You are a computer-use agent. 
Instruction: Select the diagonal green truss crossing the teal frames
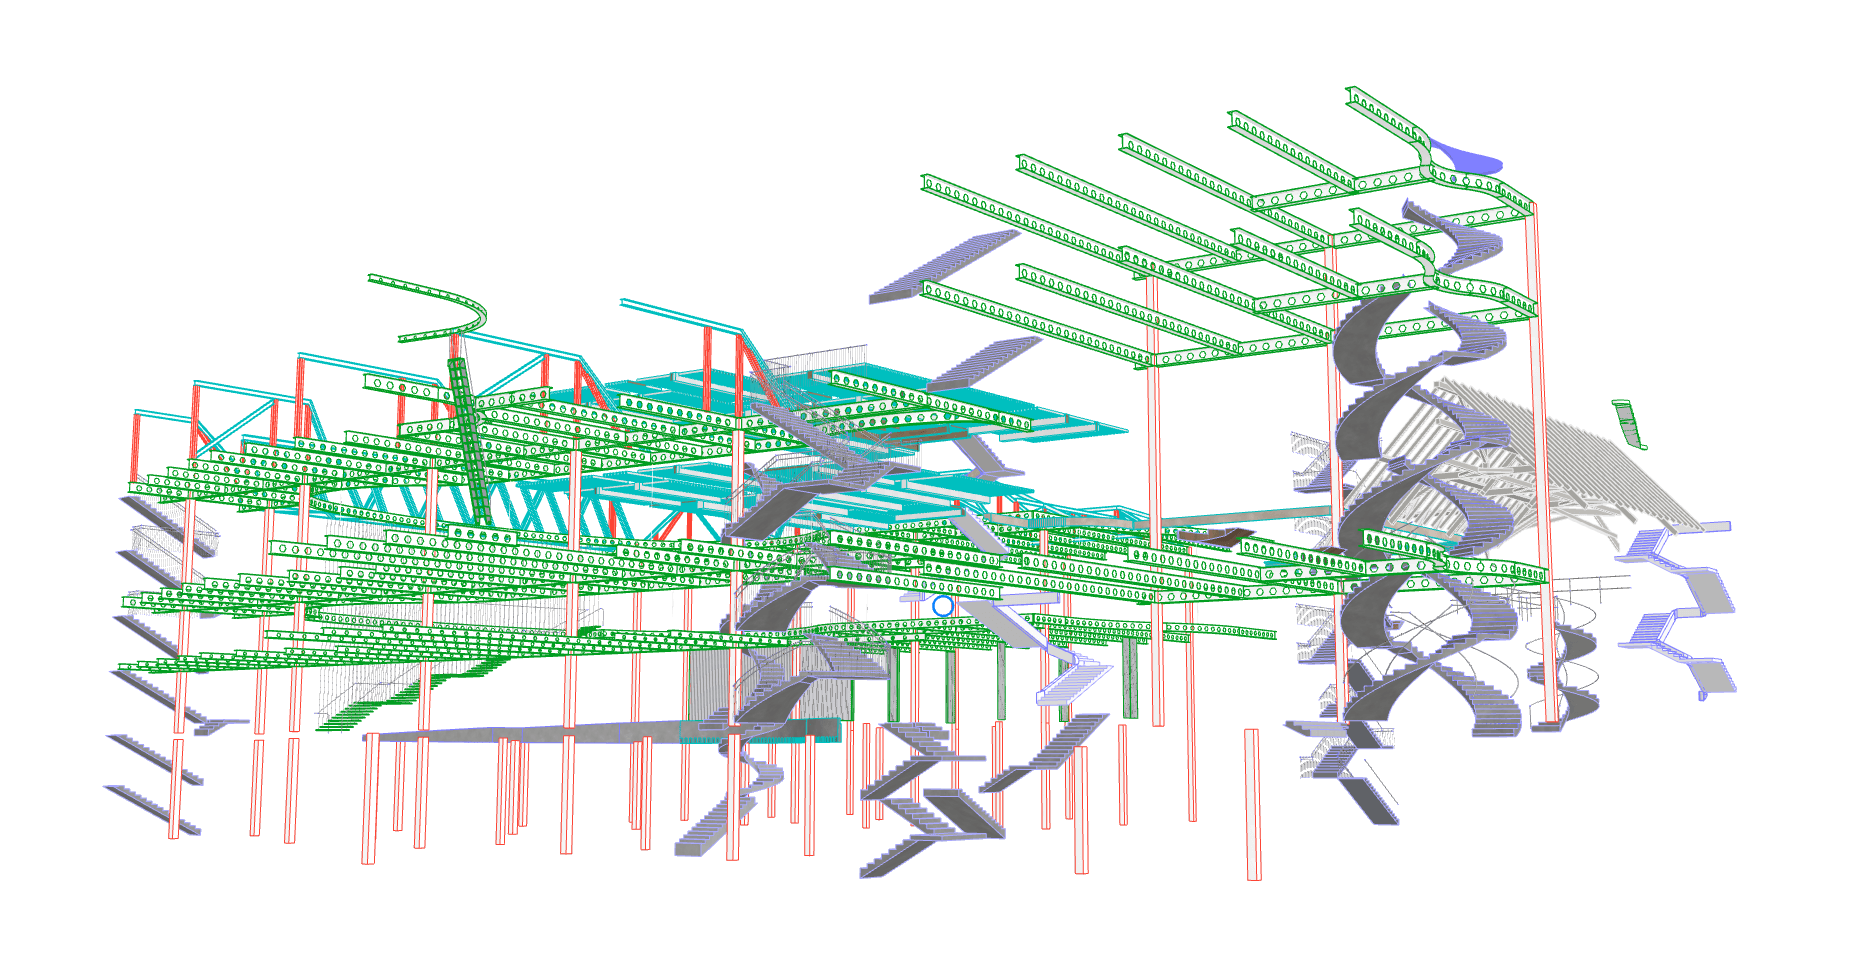(470, 440)
